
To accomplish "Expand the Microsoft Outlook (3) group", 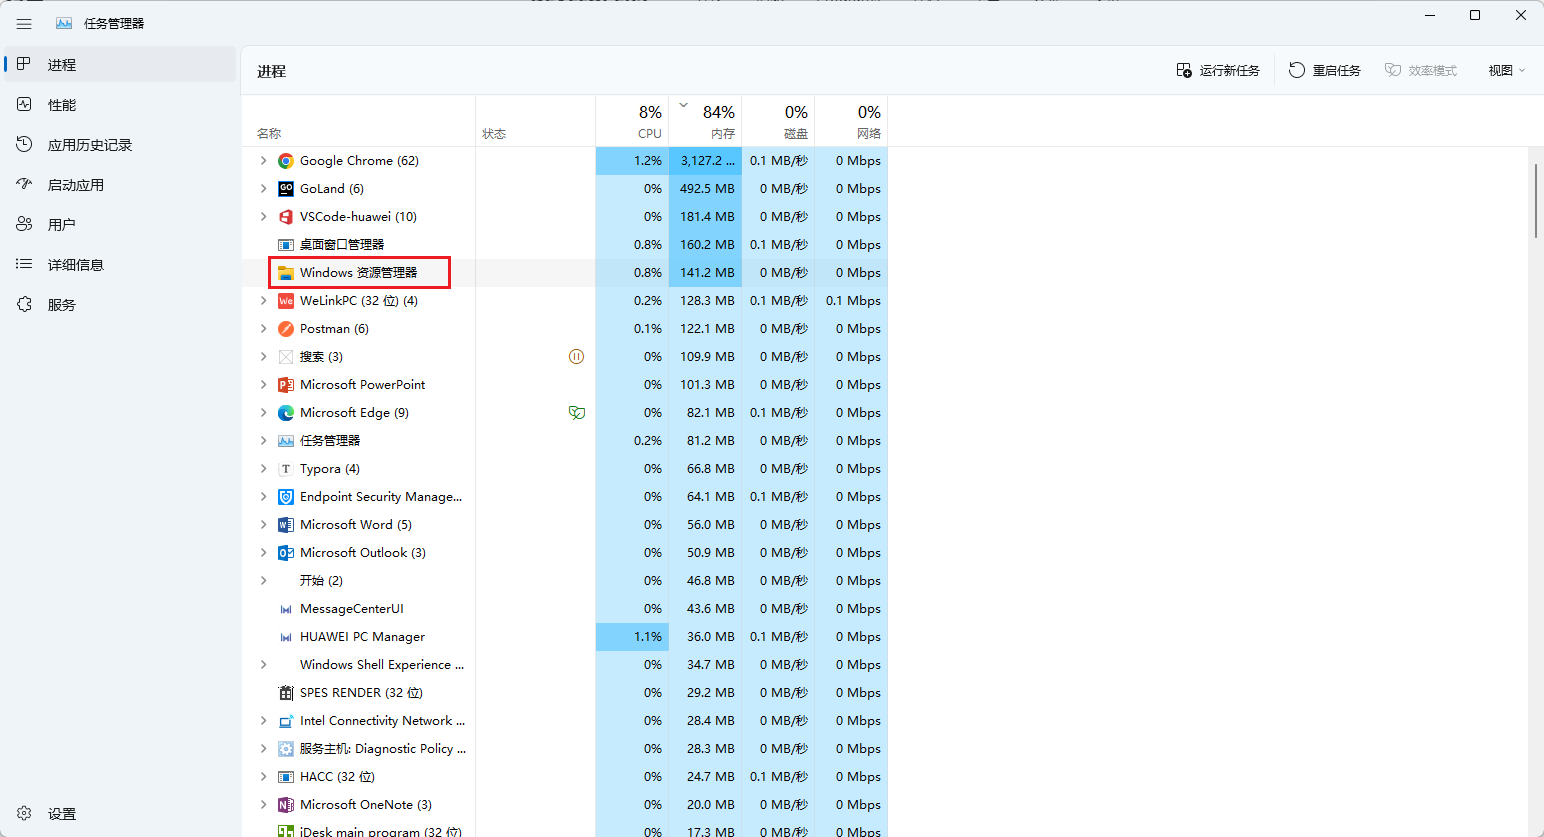I will click(263, 553).
